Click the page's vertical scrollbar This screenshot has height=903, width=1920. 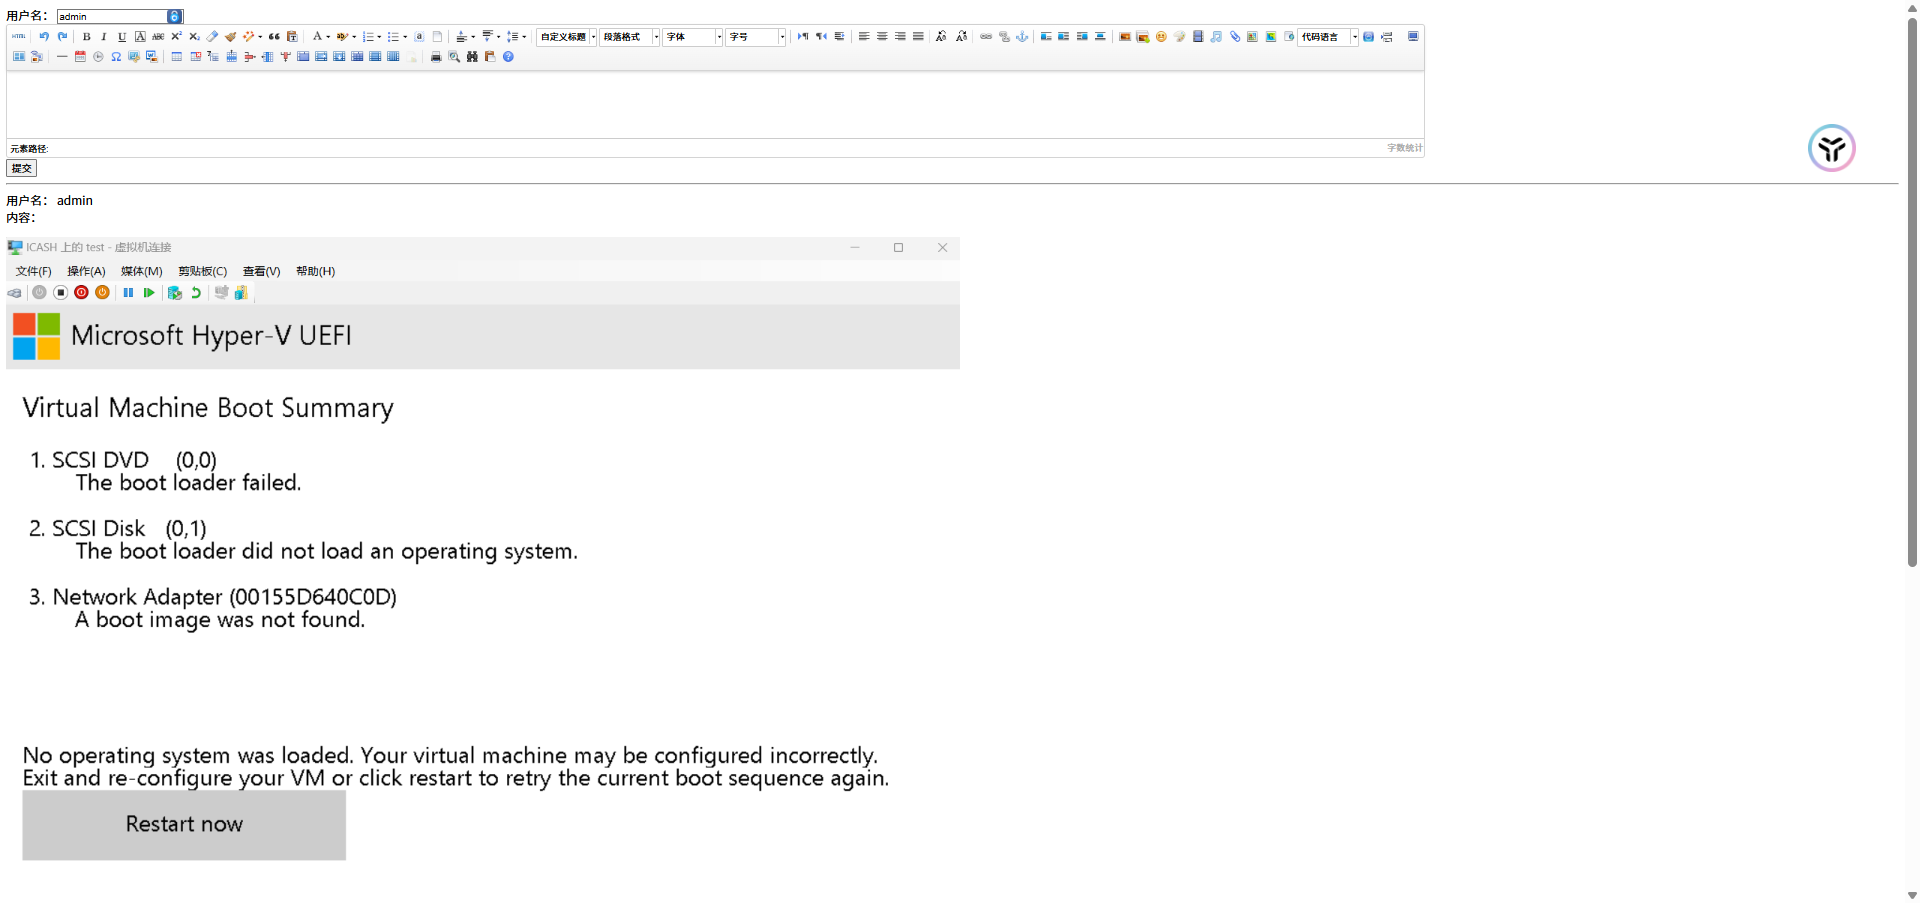[1912, 290]
